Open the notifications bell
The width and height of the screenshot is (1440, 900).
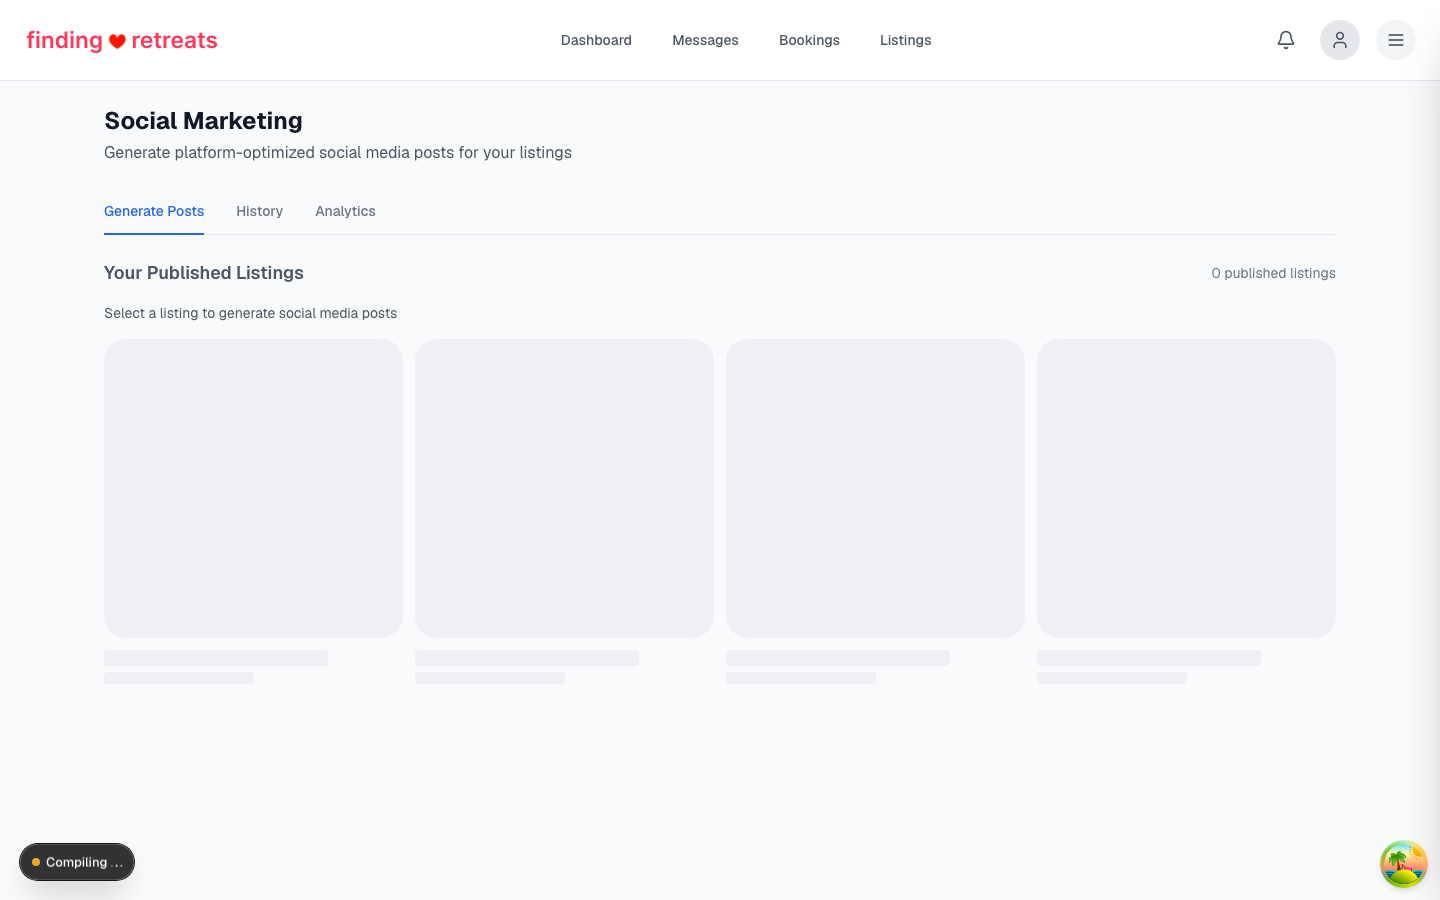1286,40
